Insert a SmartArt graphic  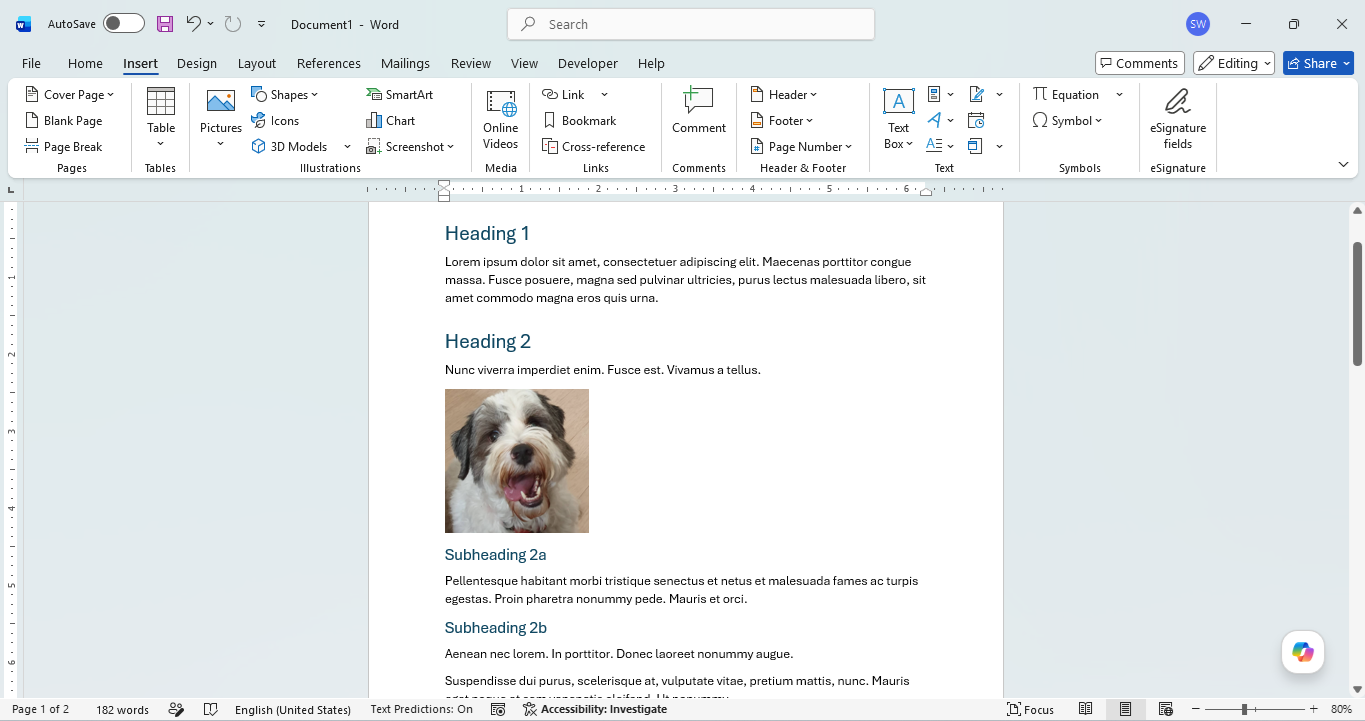(400, 95)
